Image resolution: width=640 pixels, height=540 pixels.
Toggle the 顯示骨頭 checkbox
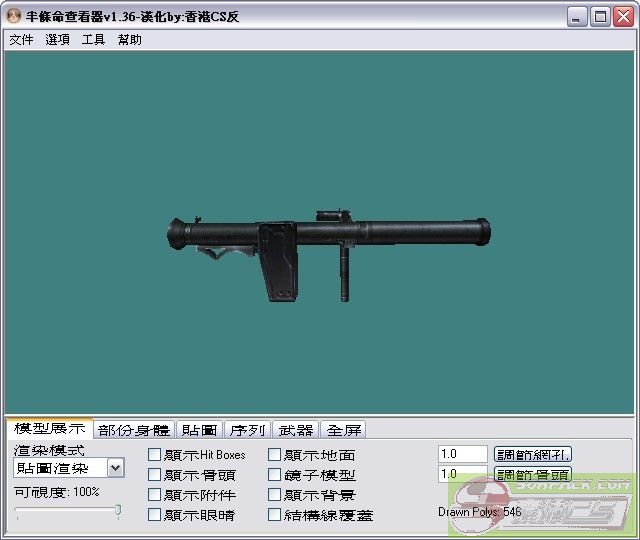[154, 475]
